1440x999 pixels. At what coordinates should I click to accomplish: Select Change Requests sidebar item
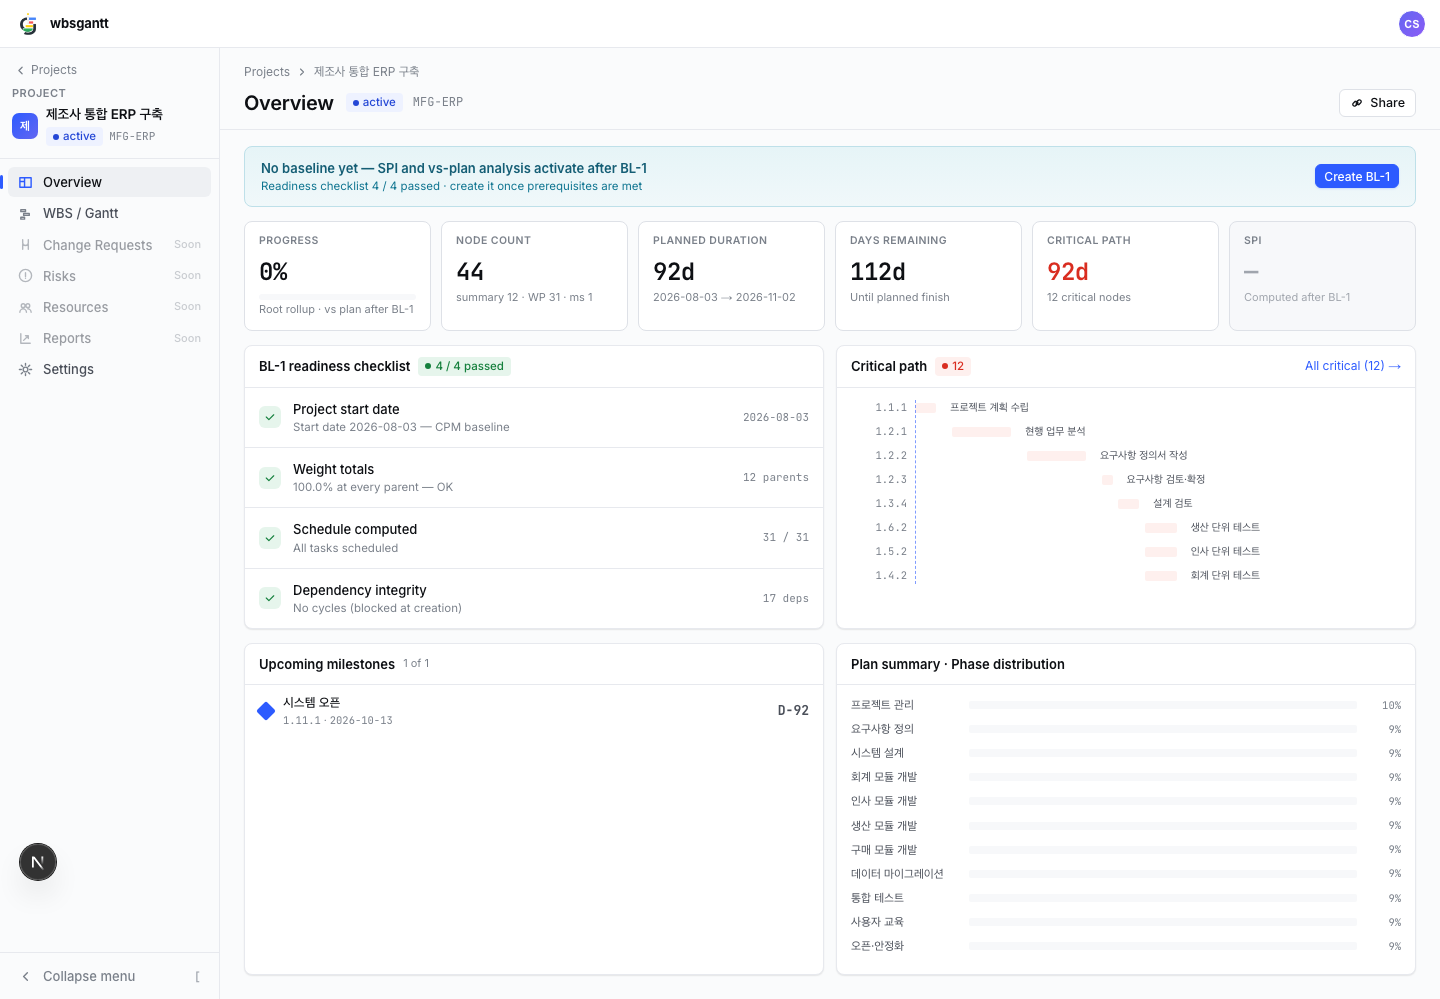(109, 245)
